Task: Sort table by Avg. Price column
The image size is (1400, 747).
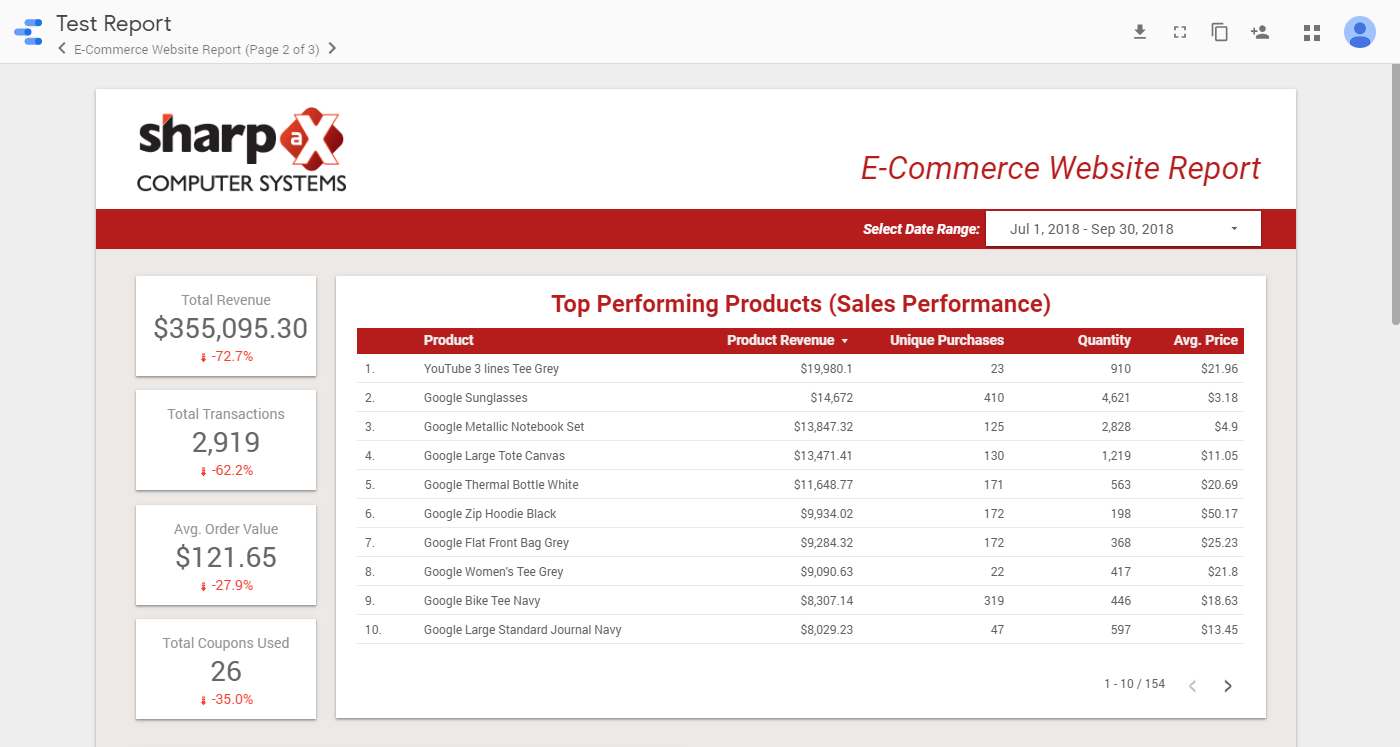Action: coord(1206,340)
